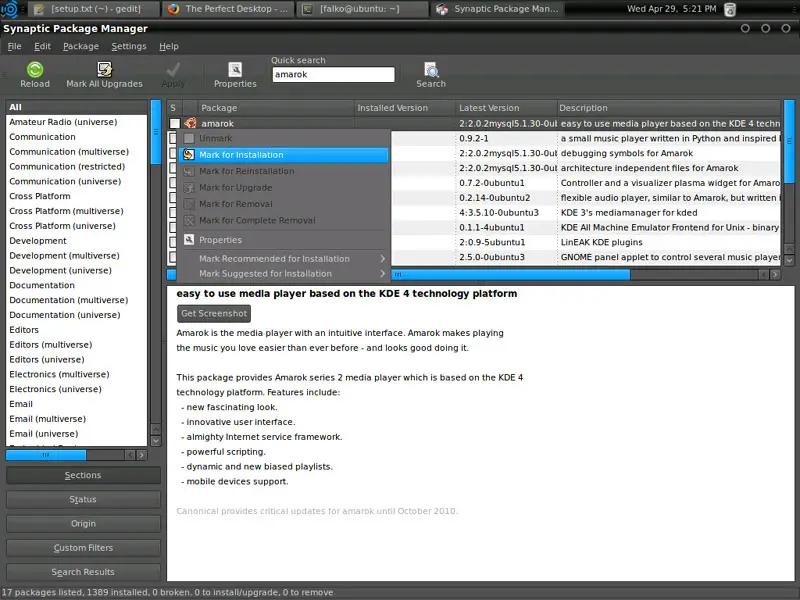This screenshot has height=600, width=800.
Task: Open Properties from the toolbar icon
Action: tap(235, 69)
